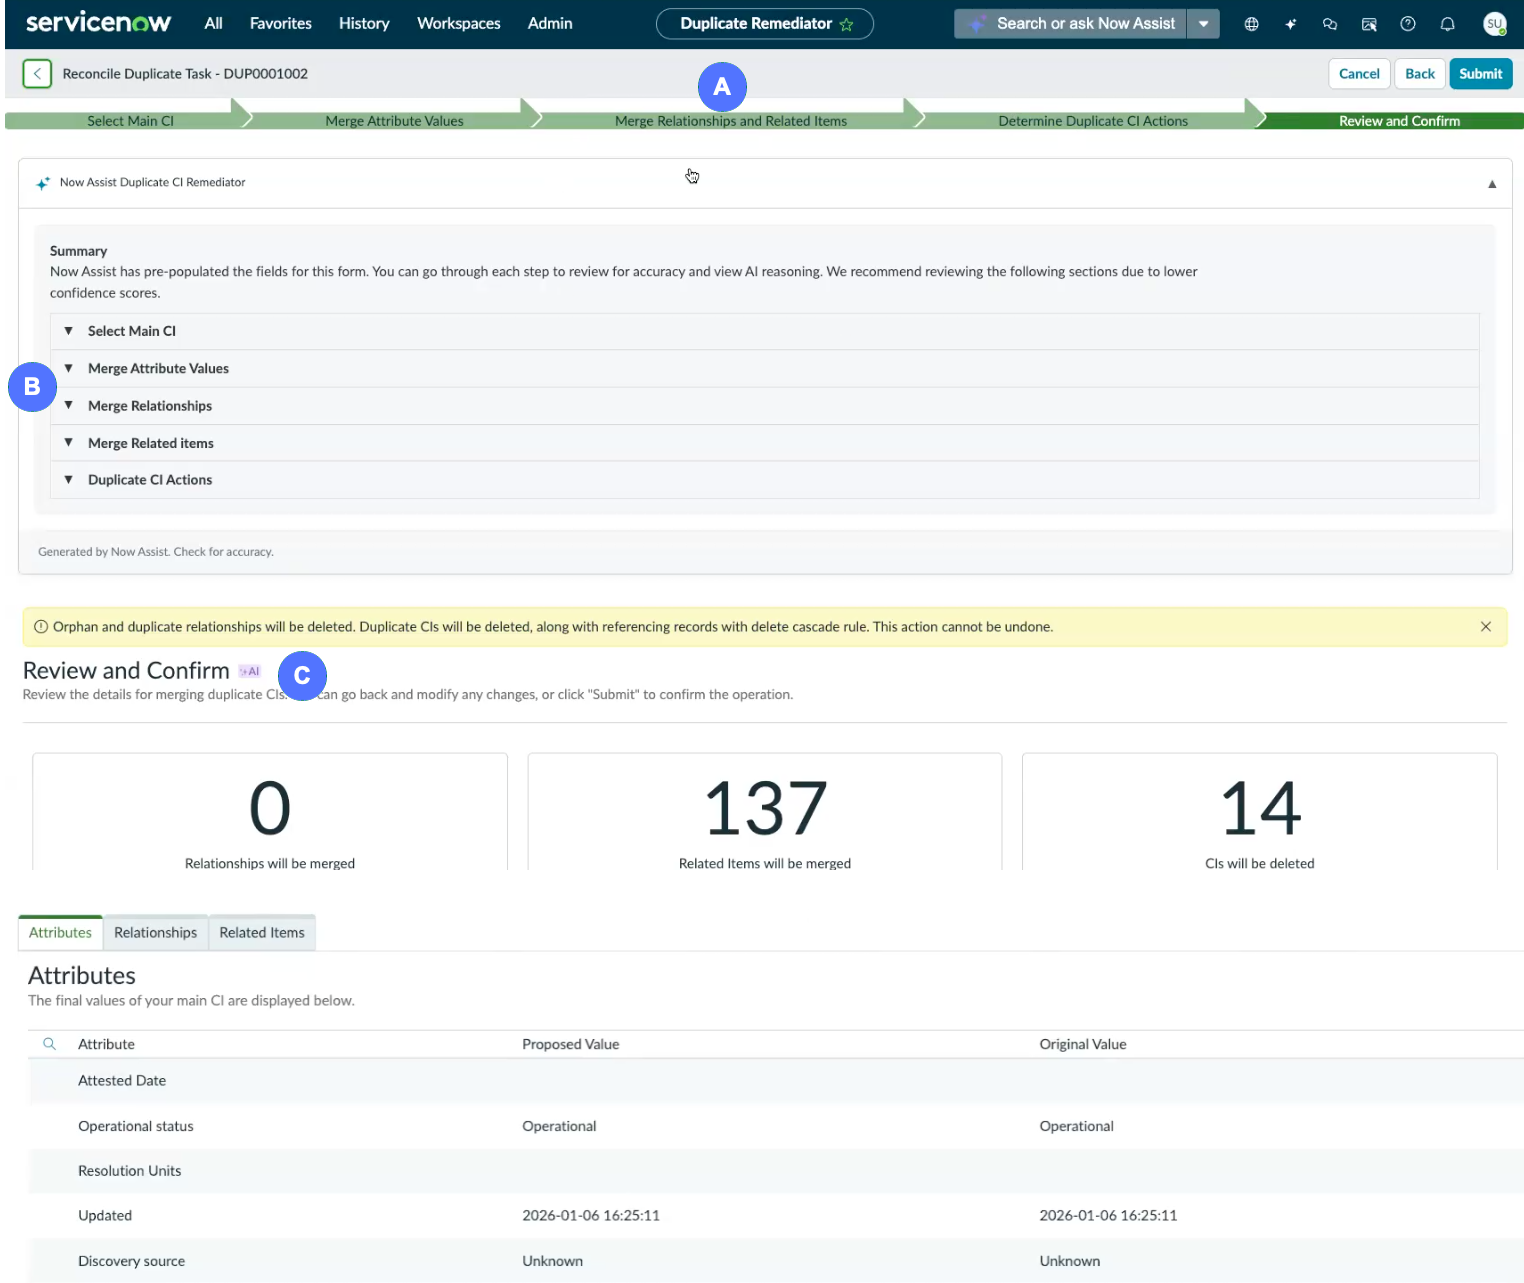
Task: Click the AI badge next to Review and Confirm
Action: pos(250,671)
